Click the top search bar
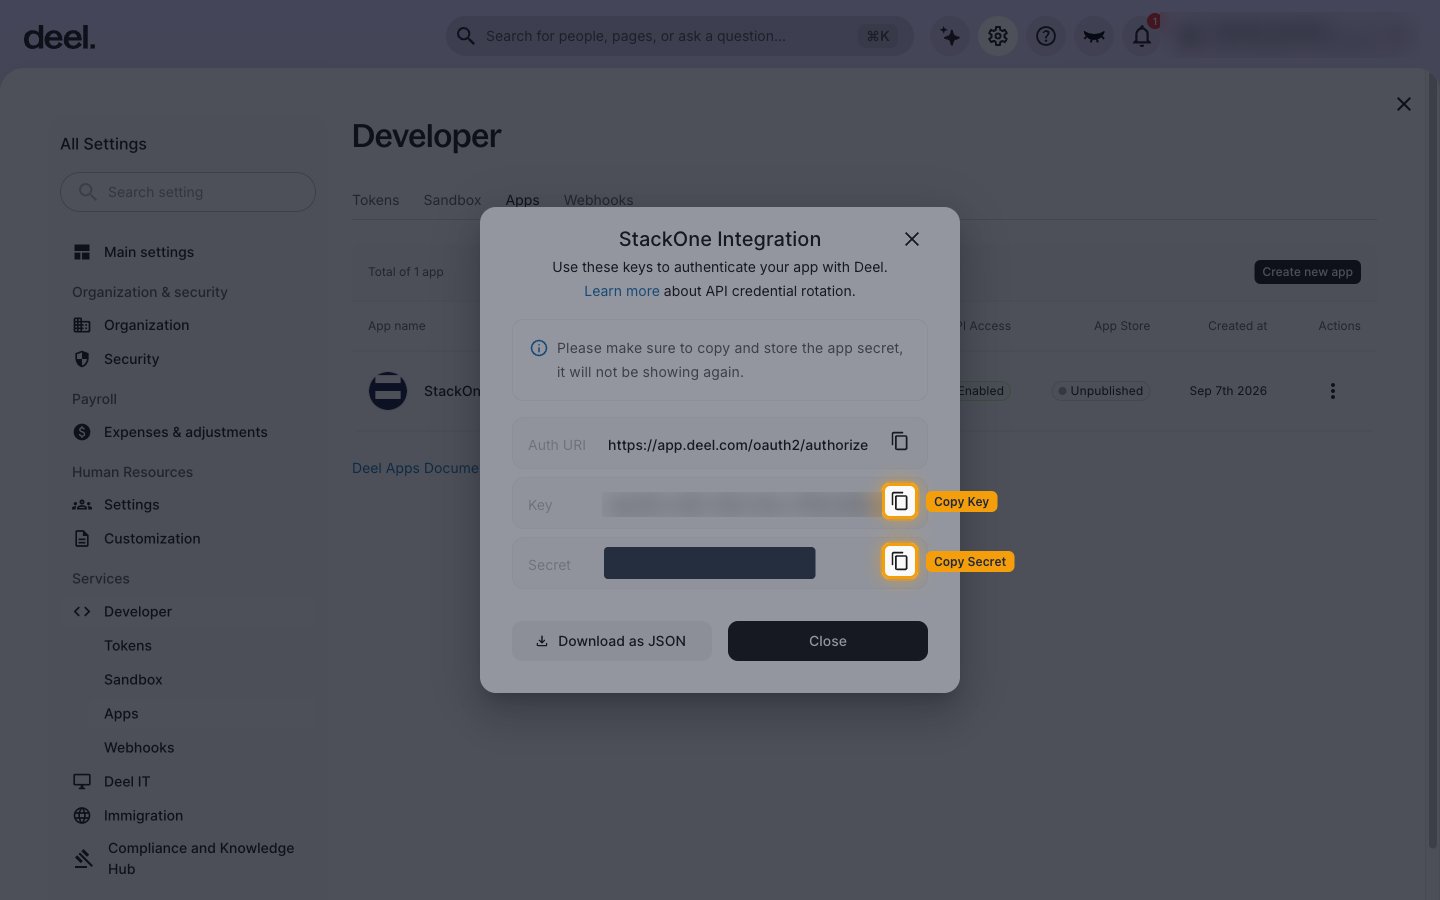Screen dimensions: 1440x900 point(679,36)
